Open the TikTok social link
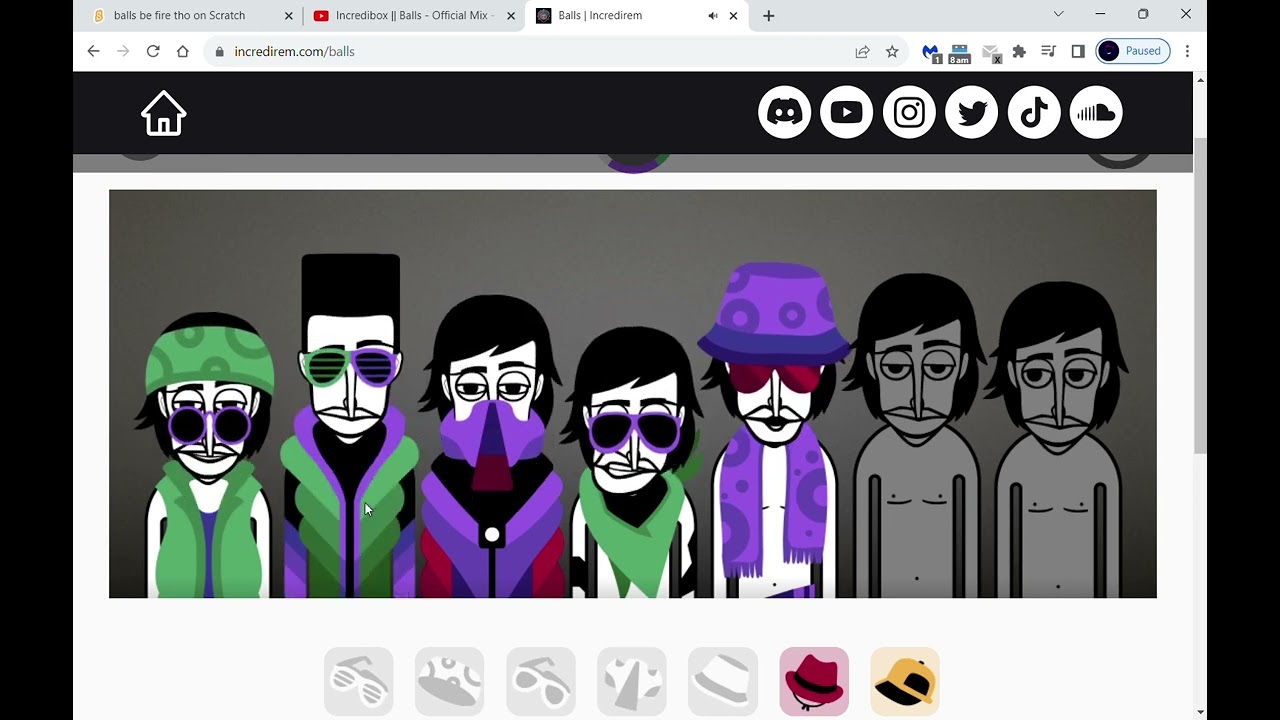The image size is (1280, 720). [x=1034, y=112]
